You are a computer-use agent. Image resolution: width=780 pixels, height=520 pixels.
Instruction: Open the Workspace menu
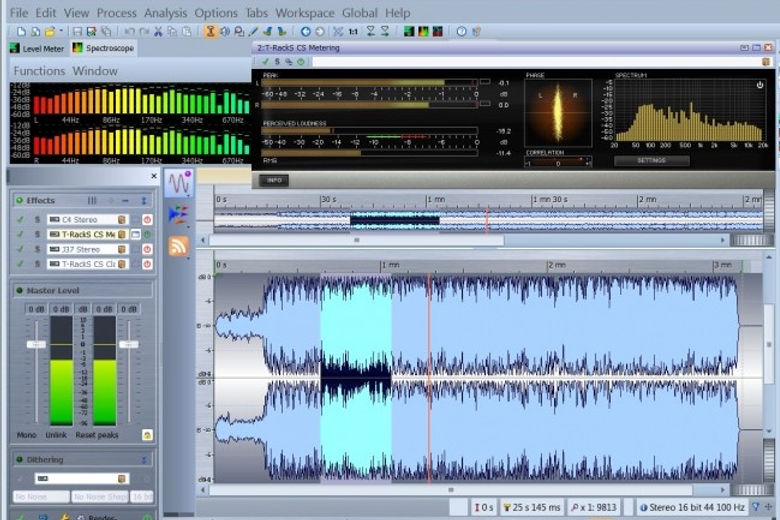coord(305,13)
